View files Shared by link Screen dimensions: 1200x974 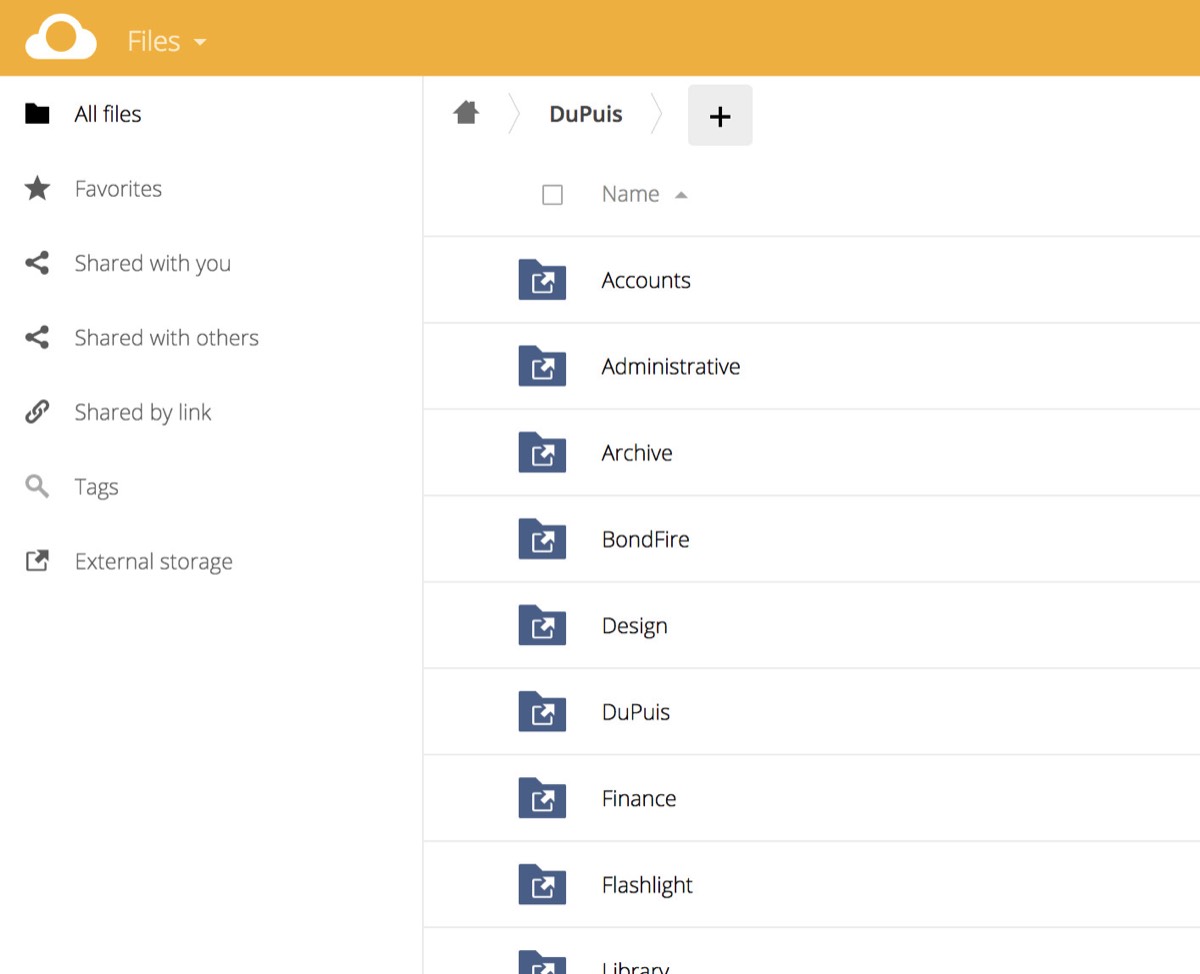pyautogui.click(x=142, y=412)
